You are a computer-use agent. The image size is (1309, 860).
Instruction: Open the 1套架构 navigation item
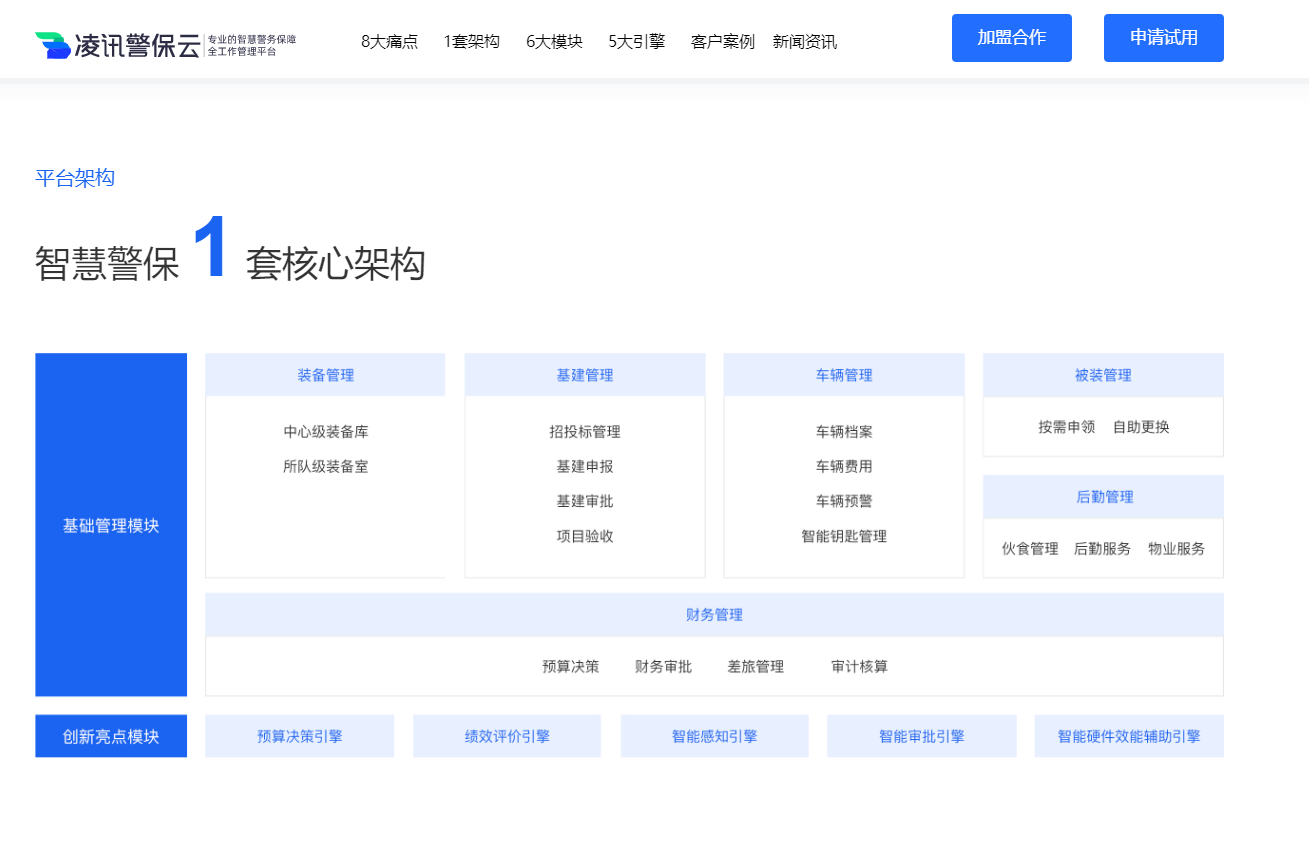click(470, 42)
